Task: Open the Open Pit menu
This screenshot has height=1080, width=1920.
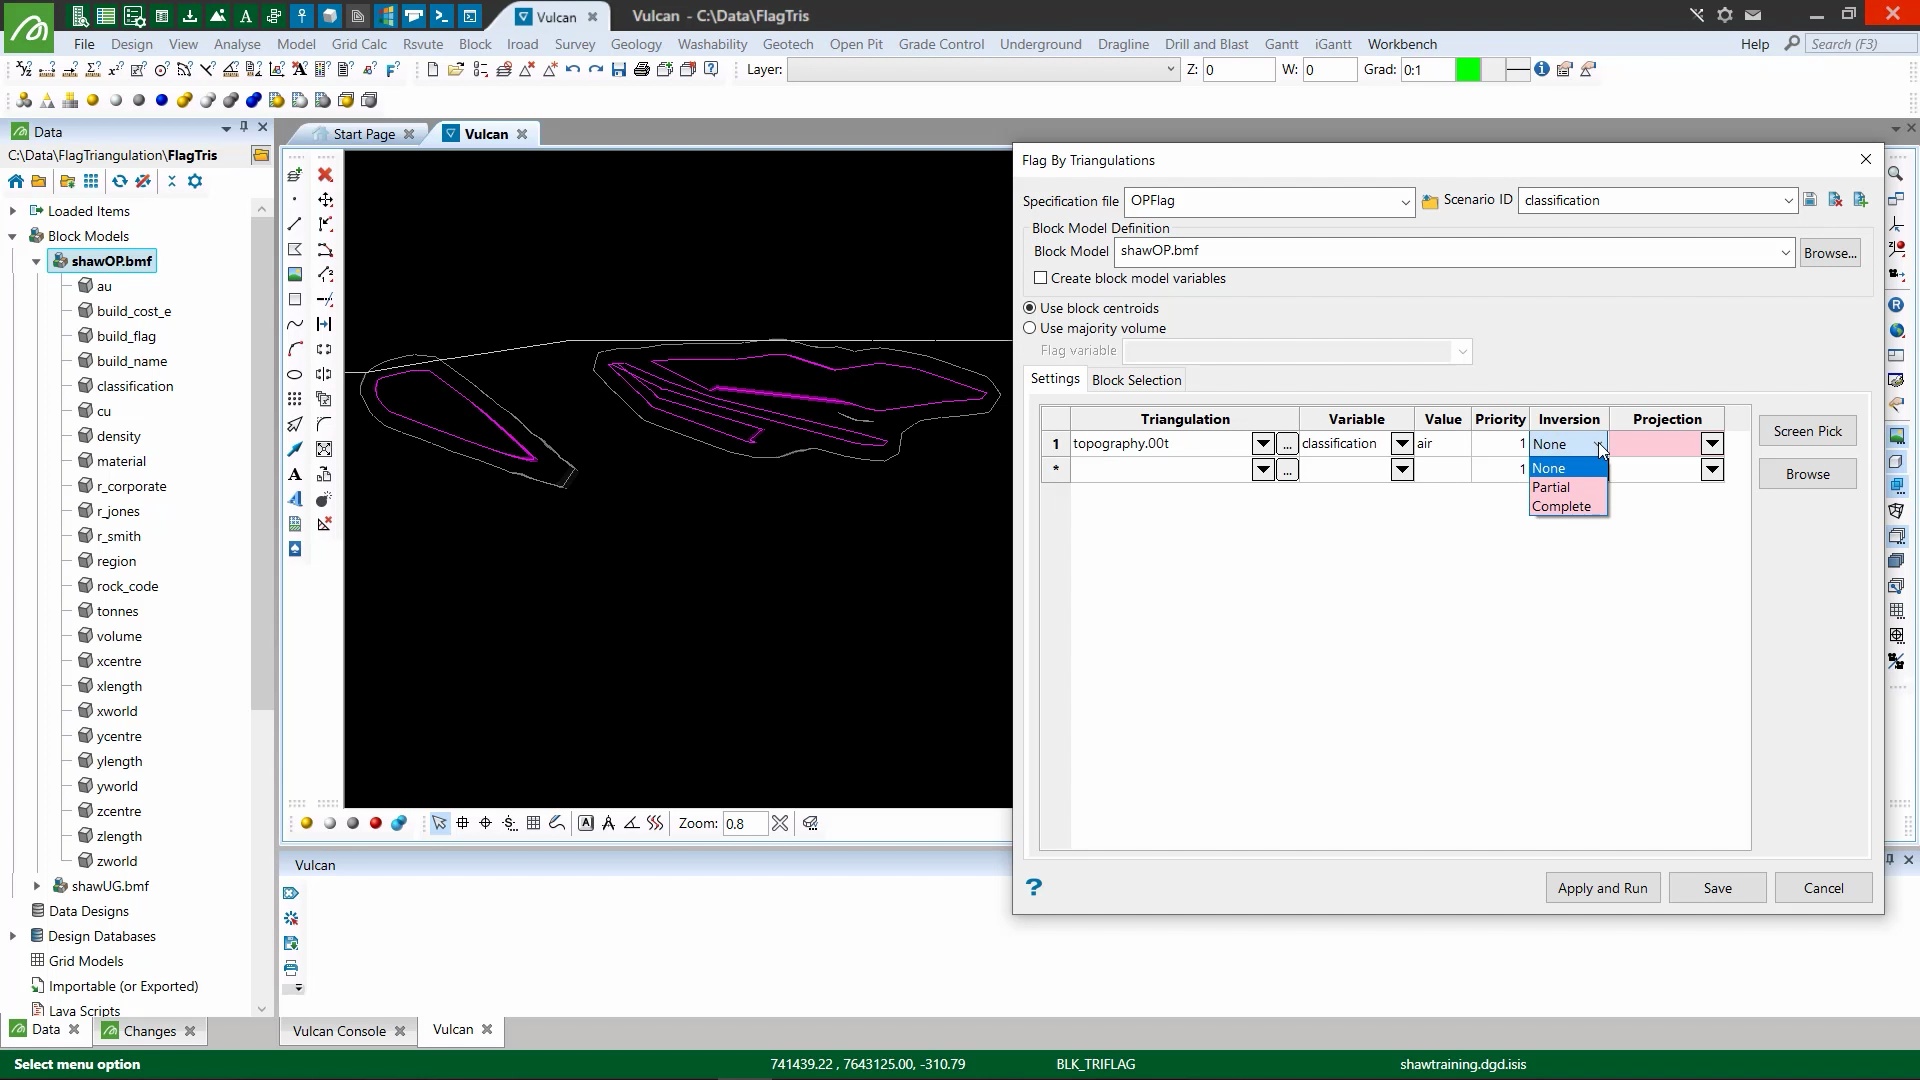Action: pyautogui.click(x=855, y=44)
